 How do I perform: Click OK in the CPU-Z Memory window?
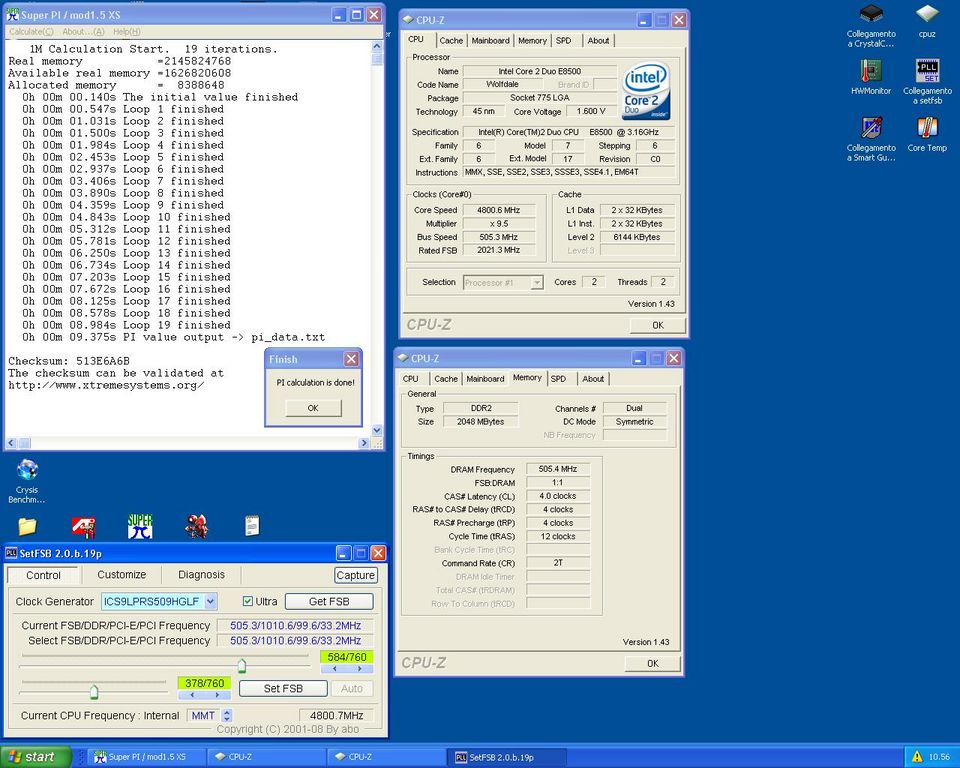tap(653, 663)
